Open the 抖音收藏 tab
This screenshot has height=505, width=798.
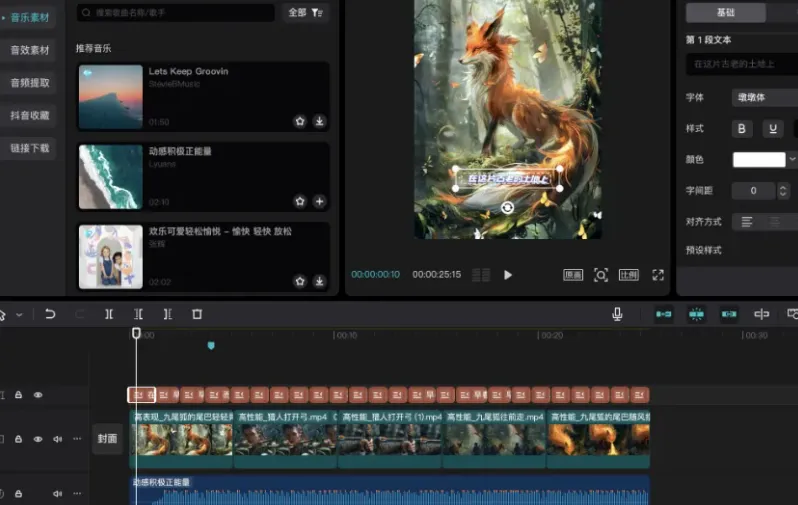(30, 116)
